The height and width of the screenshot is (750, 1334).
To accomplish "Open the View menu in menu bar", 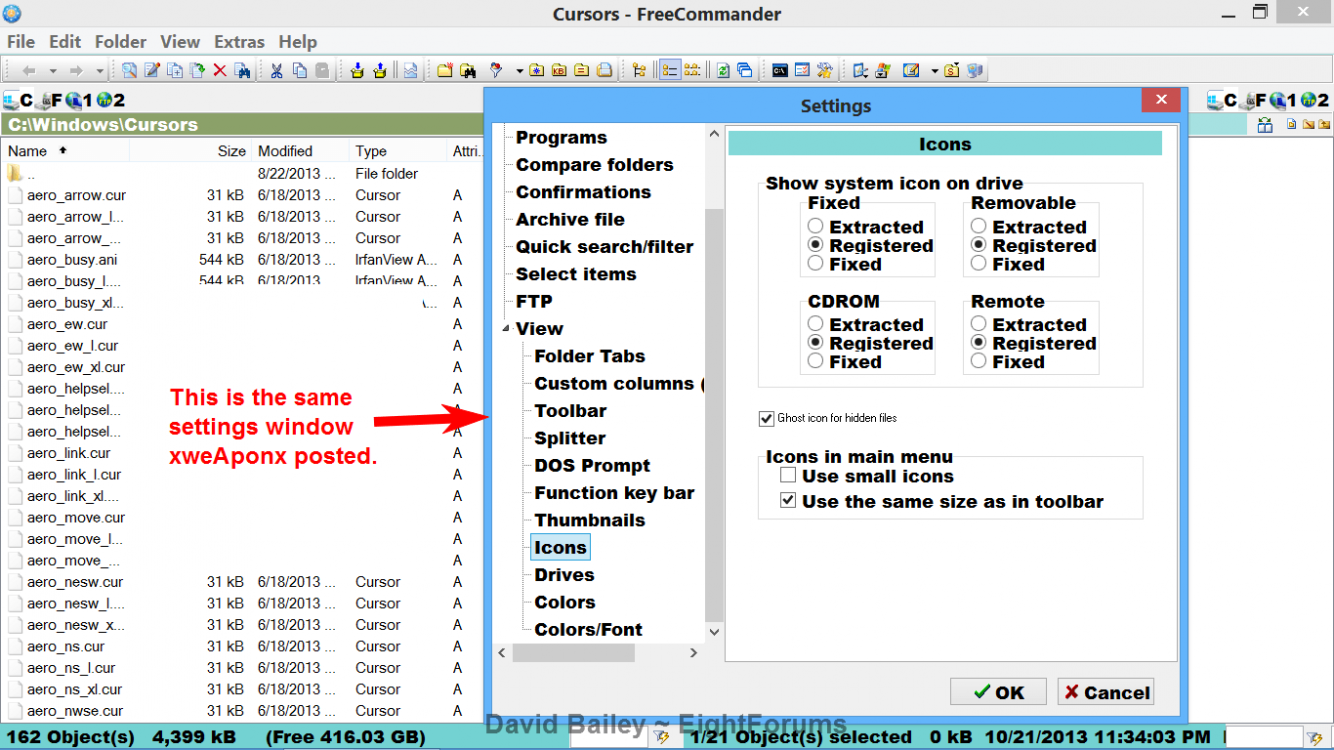I will tap(180, 42).
